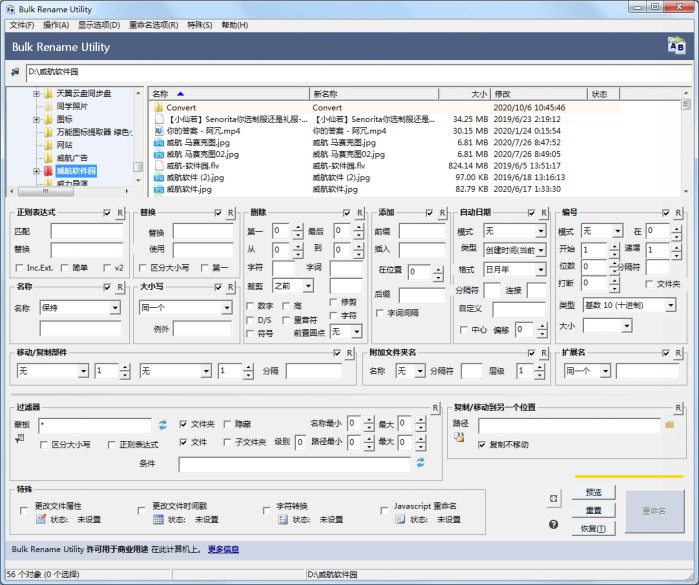Click the R reset button in the RegEx panel

(x=120, y=213)
